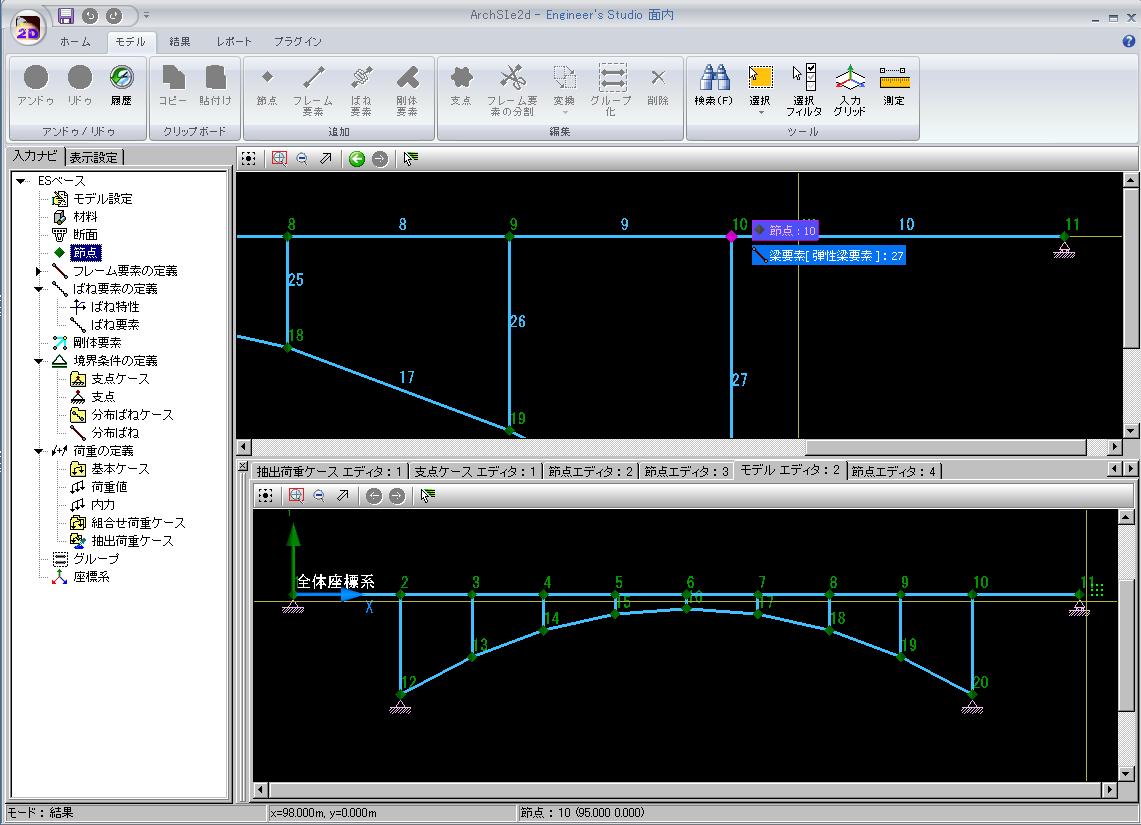
Task: Click 梁要素[弾性梁要素]:27 popup entry
Action: (x=829, y=255)
